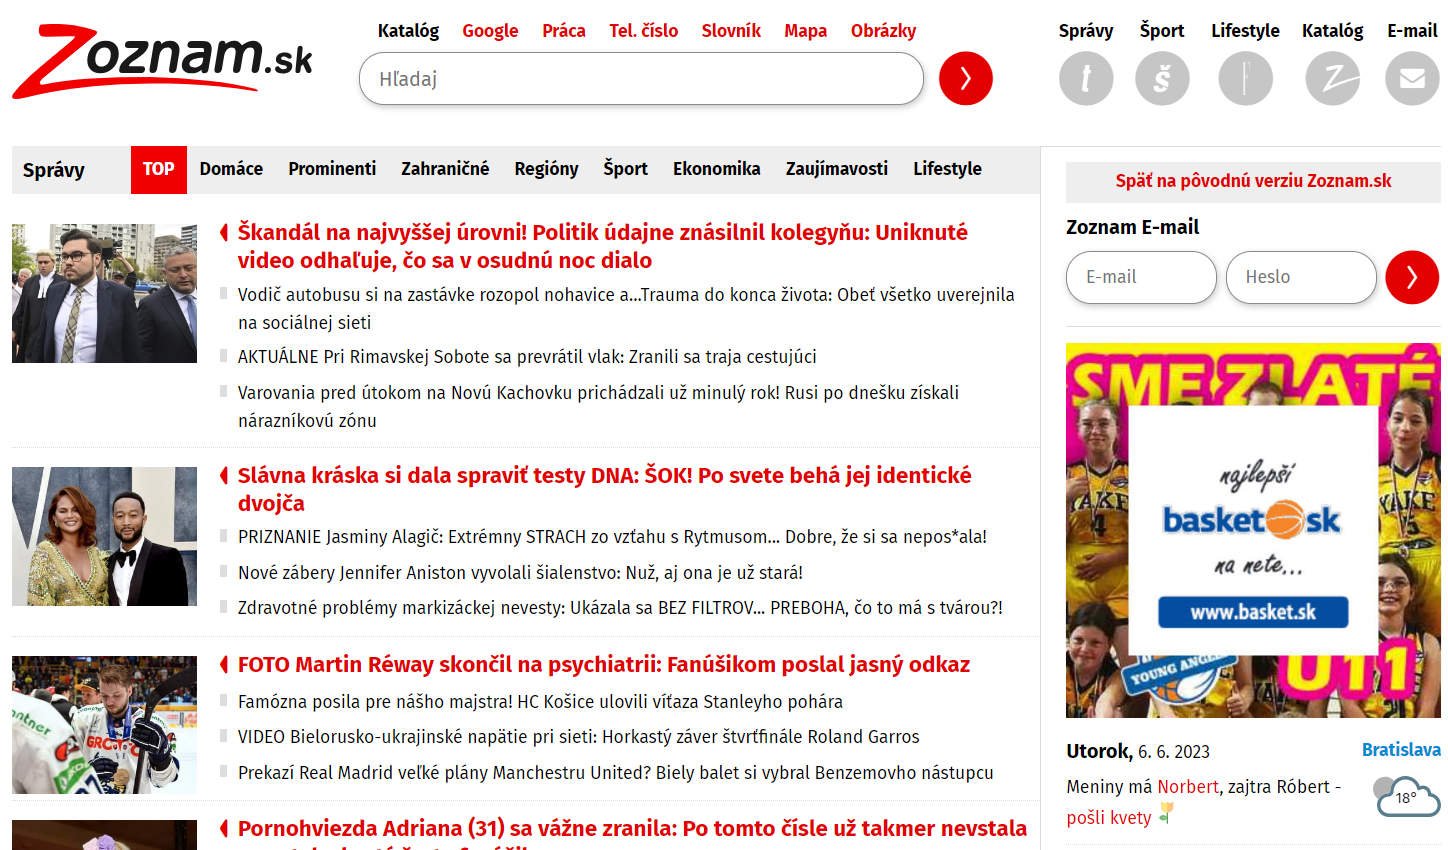Open the Katalóg round Z icon

pyautogui.click(x=1332, y=78)
